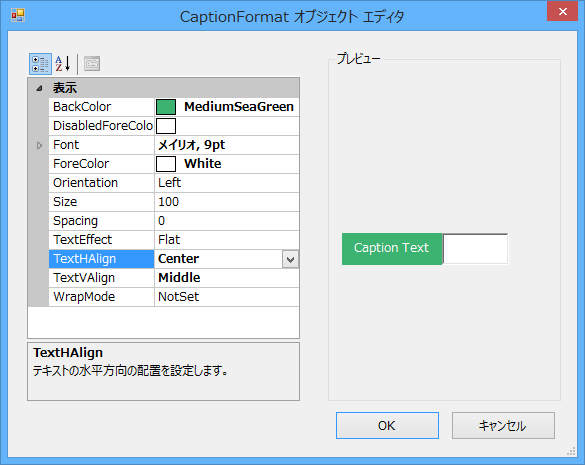Click the Size value 100
The width and height of the screenshot is (585, 465).
(x=169, y=202)
